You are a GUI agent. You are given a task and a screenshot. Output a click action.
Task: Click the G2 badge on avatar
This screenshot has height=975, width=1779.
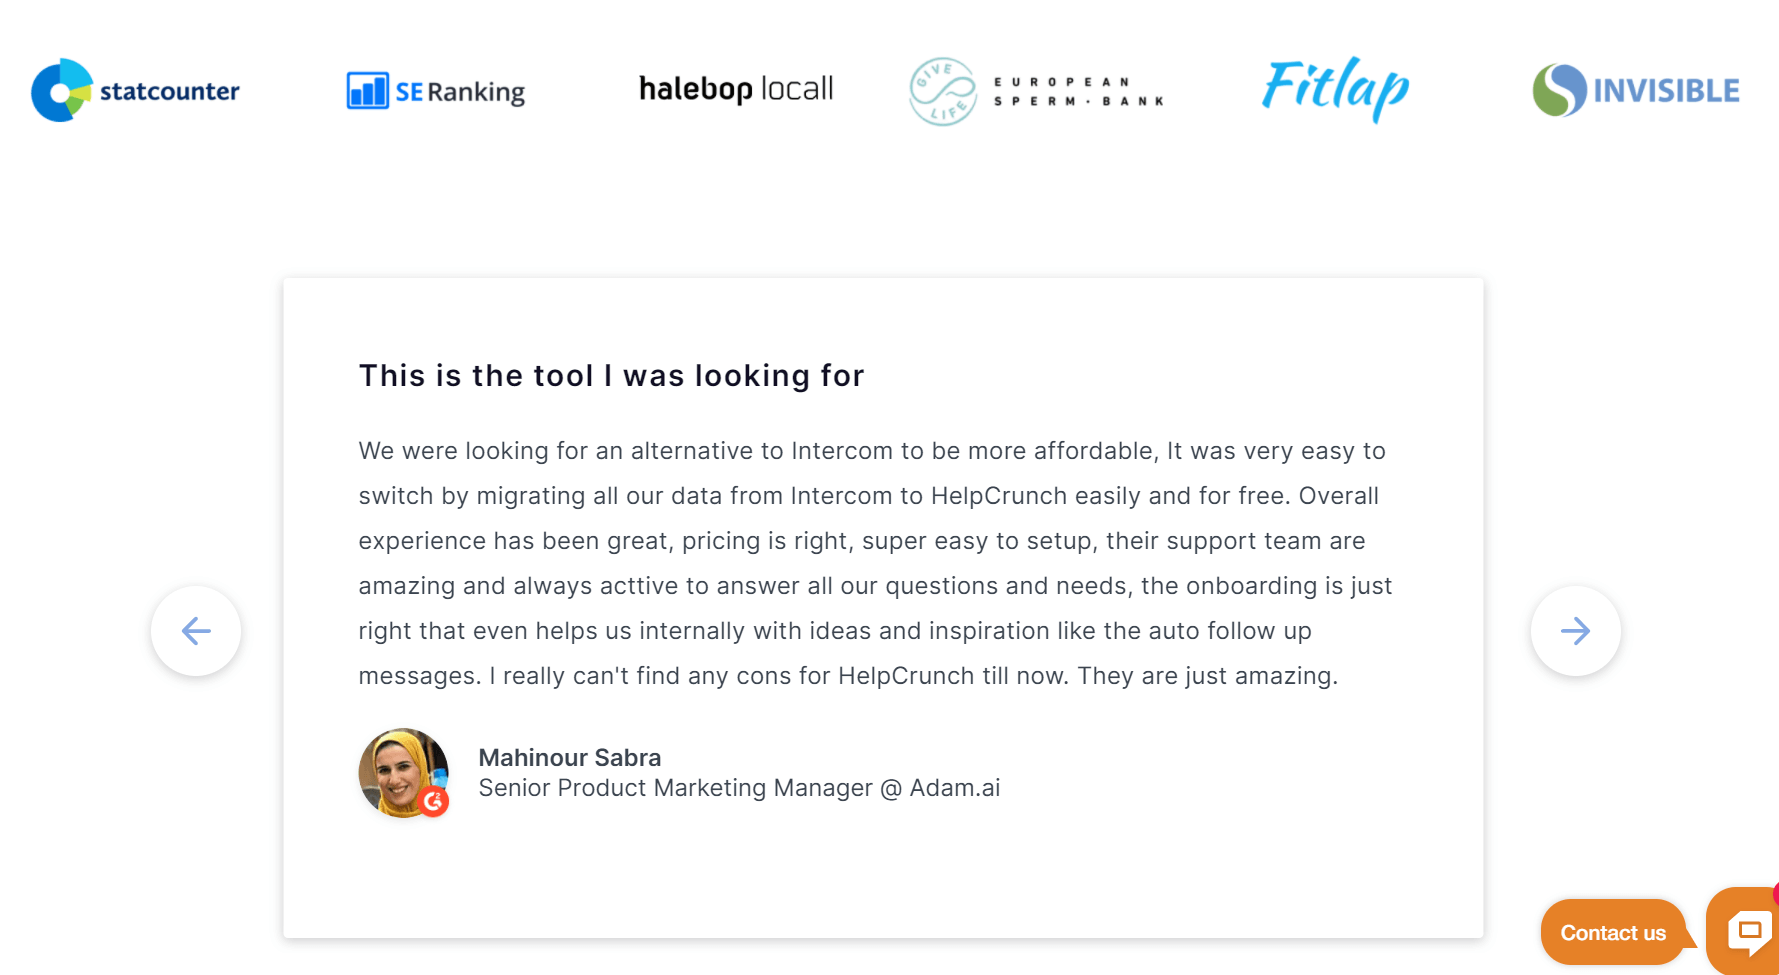point(434,801)
